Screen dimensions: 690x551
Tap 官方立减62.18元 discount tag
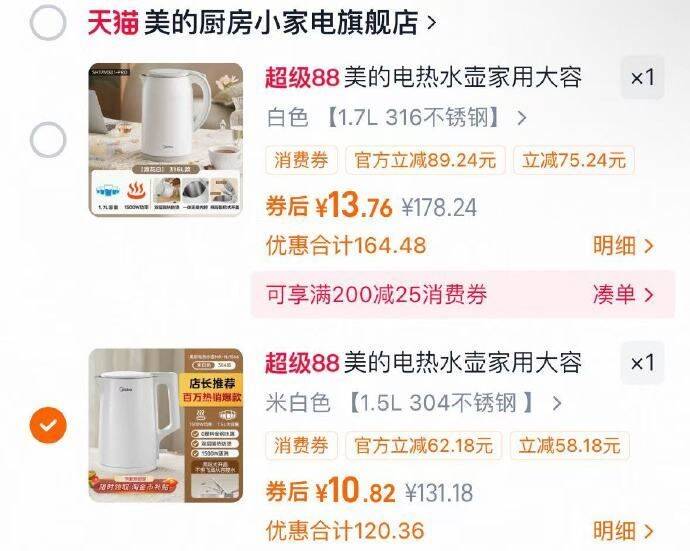(423, 445)
